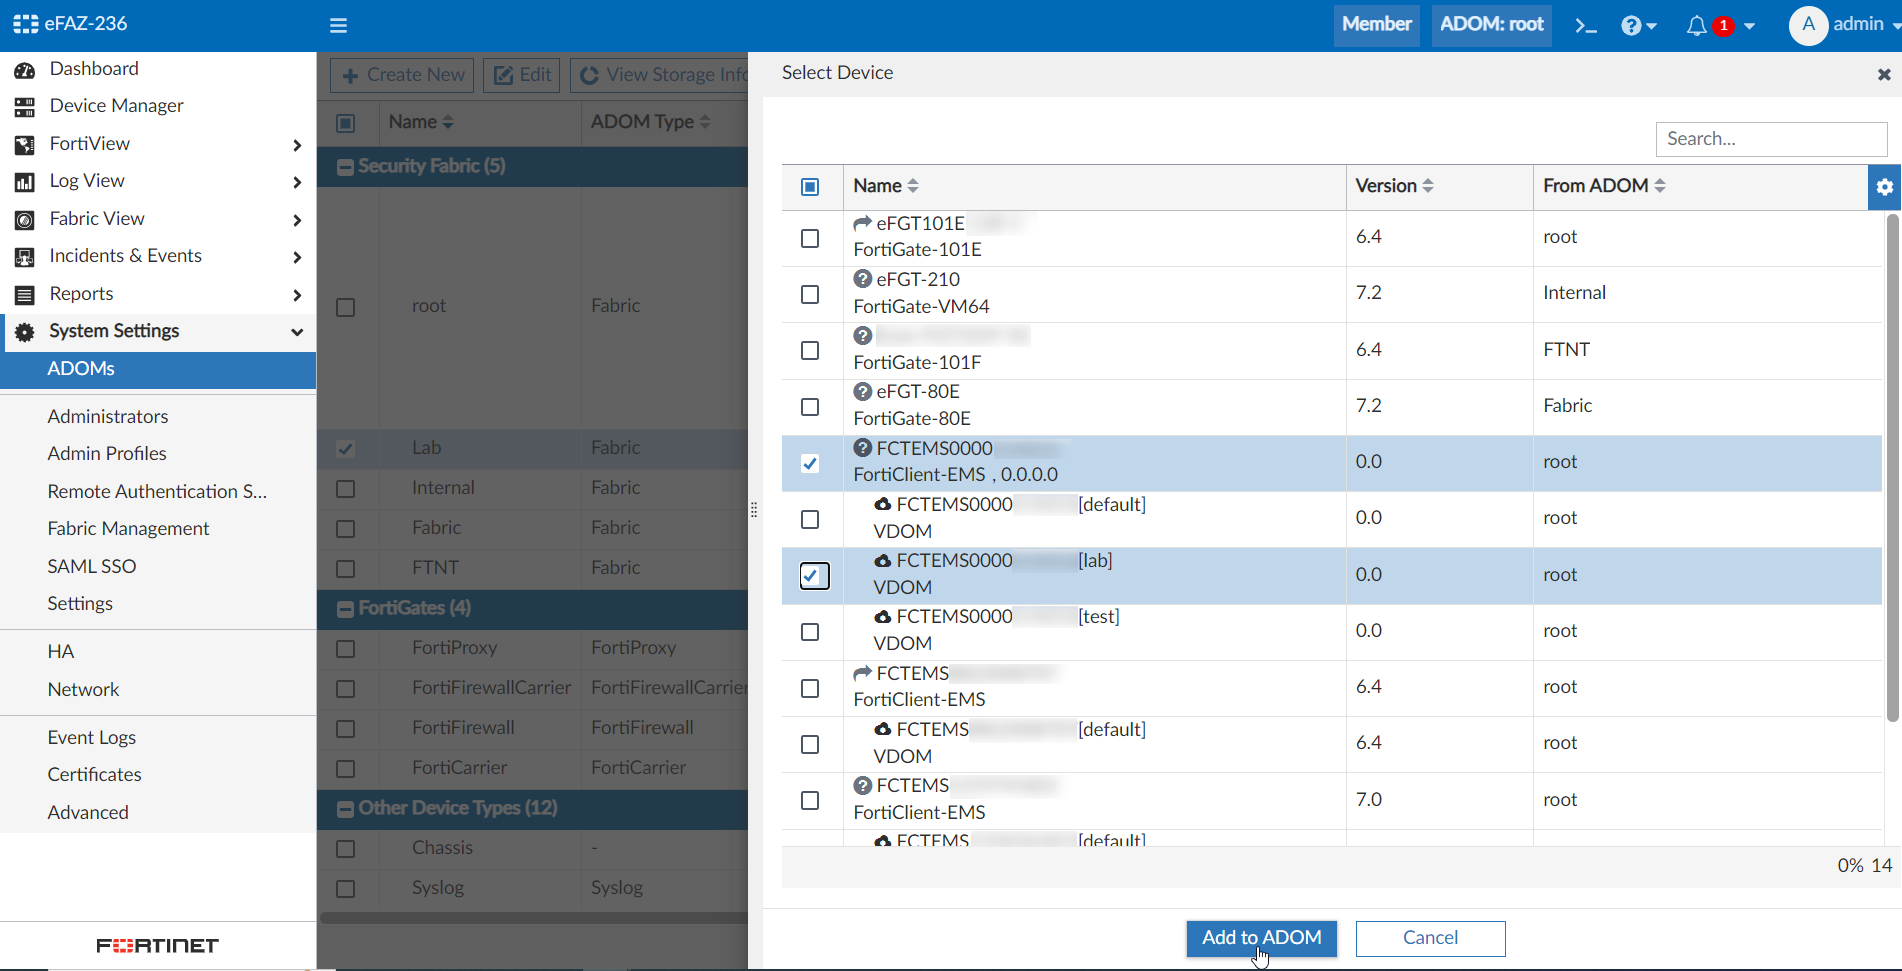Viewport: 1902px width, 971px height.
Task: Open the CLI console icon in top bar
Action: (1585, 25)
